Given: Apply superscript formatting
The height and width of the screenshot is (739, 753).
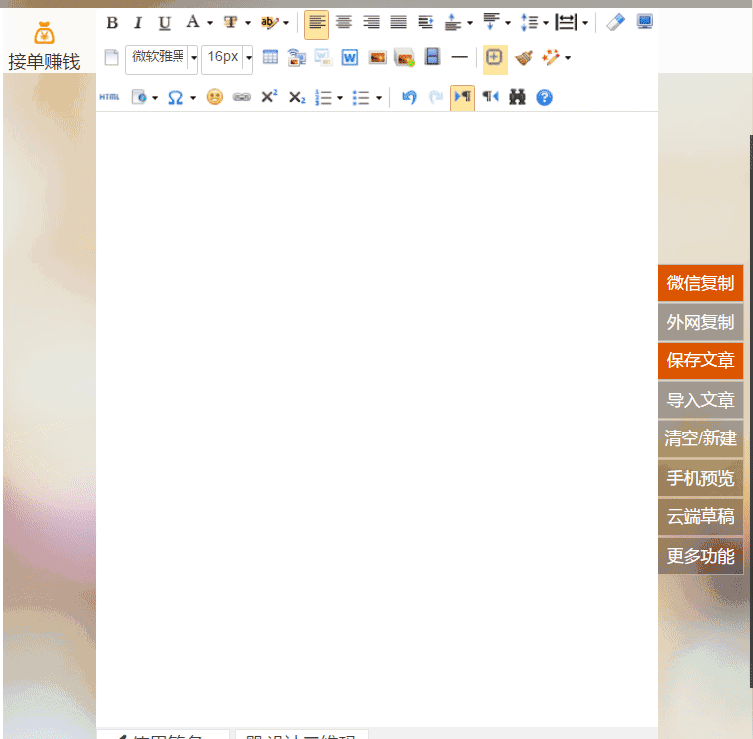Looking at the screenshot, I should coord(269,97).
